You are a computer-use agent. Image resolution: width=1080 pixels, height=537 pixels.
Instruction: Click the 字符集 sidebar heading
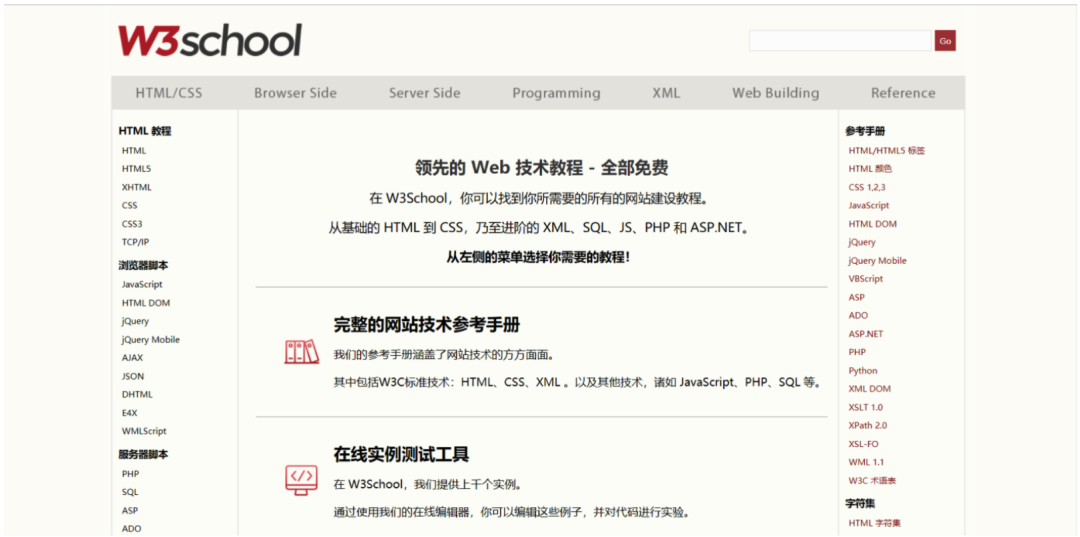tap(860, 504)
